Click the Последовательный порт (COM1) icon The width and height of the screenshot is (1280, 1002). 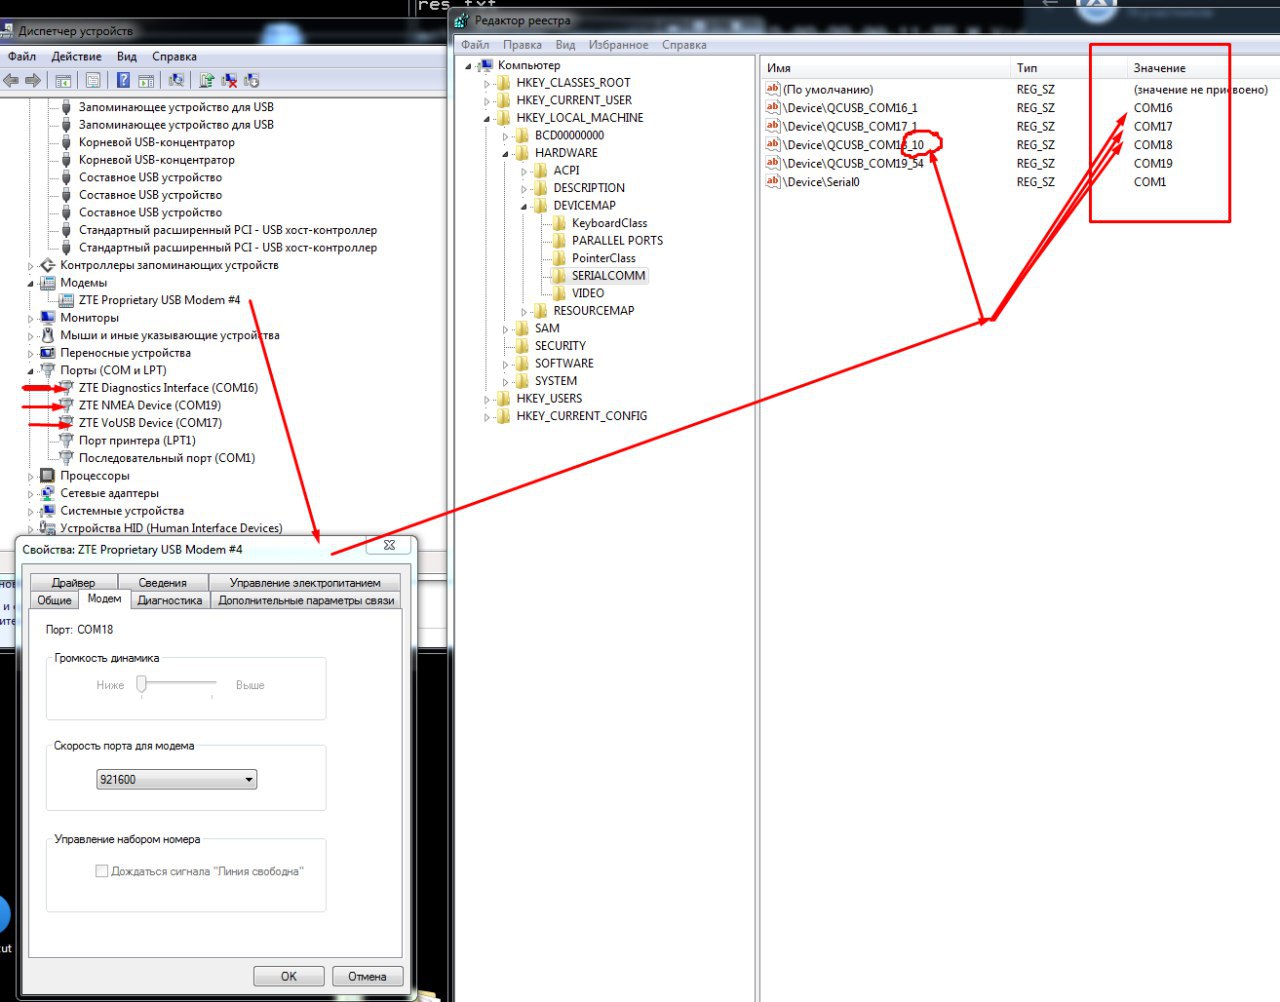pos(66,458)
